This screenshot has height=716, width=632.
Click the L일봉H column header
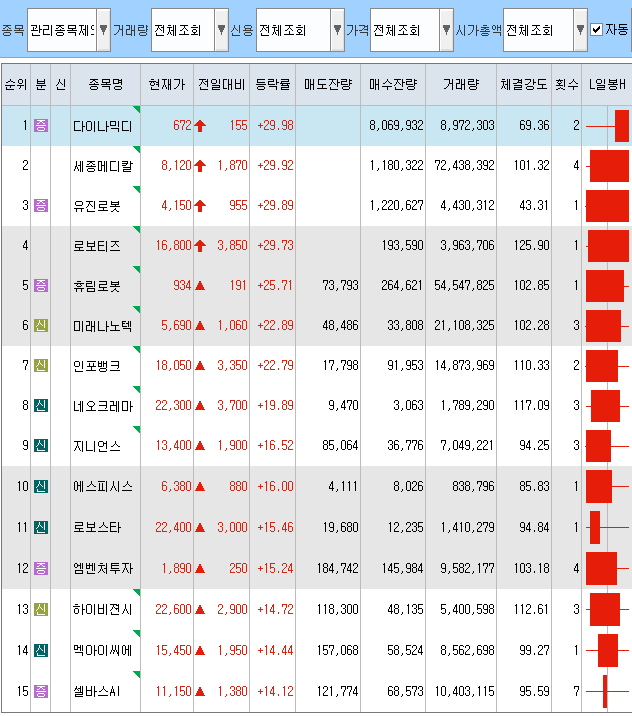(x=607, y=84)
